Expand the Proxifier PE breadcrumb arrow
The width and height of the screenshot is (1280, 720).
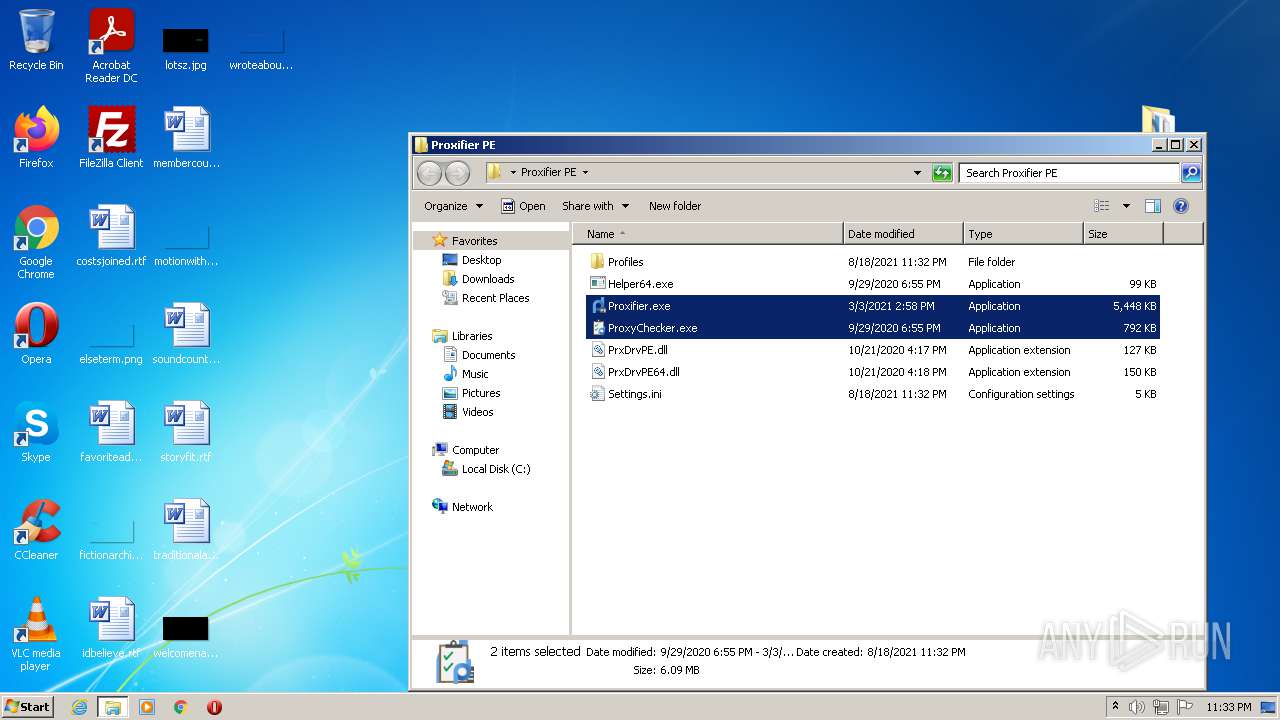point(585,173)
